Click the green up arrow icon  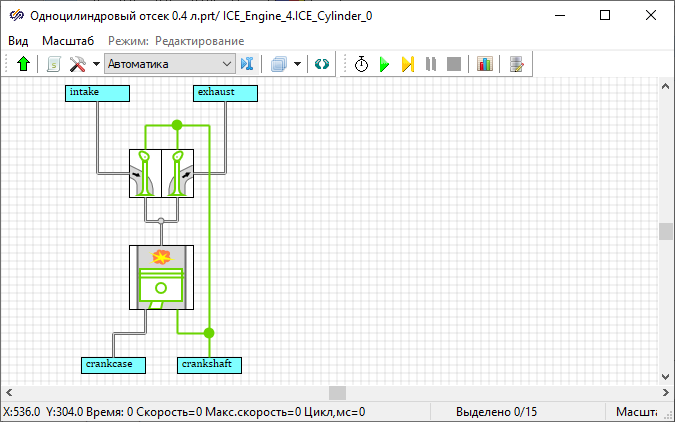point(24,64)
